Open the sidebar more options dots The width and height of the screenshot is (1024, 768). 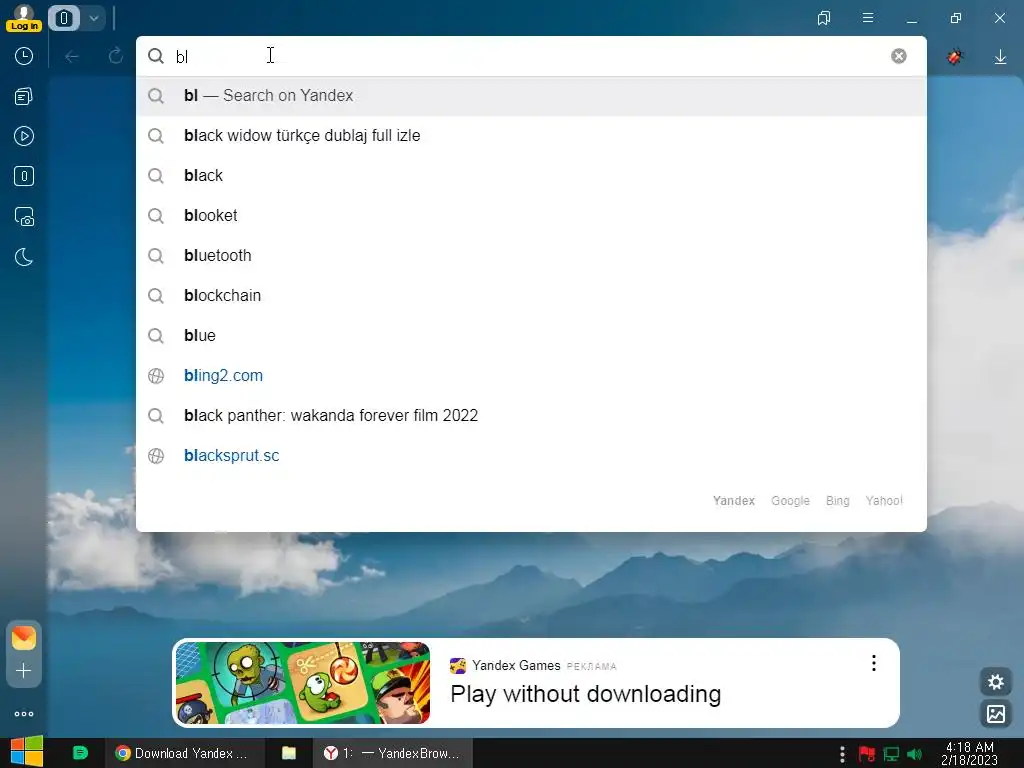[x=24, y=714]
